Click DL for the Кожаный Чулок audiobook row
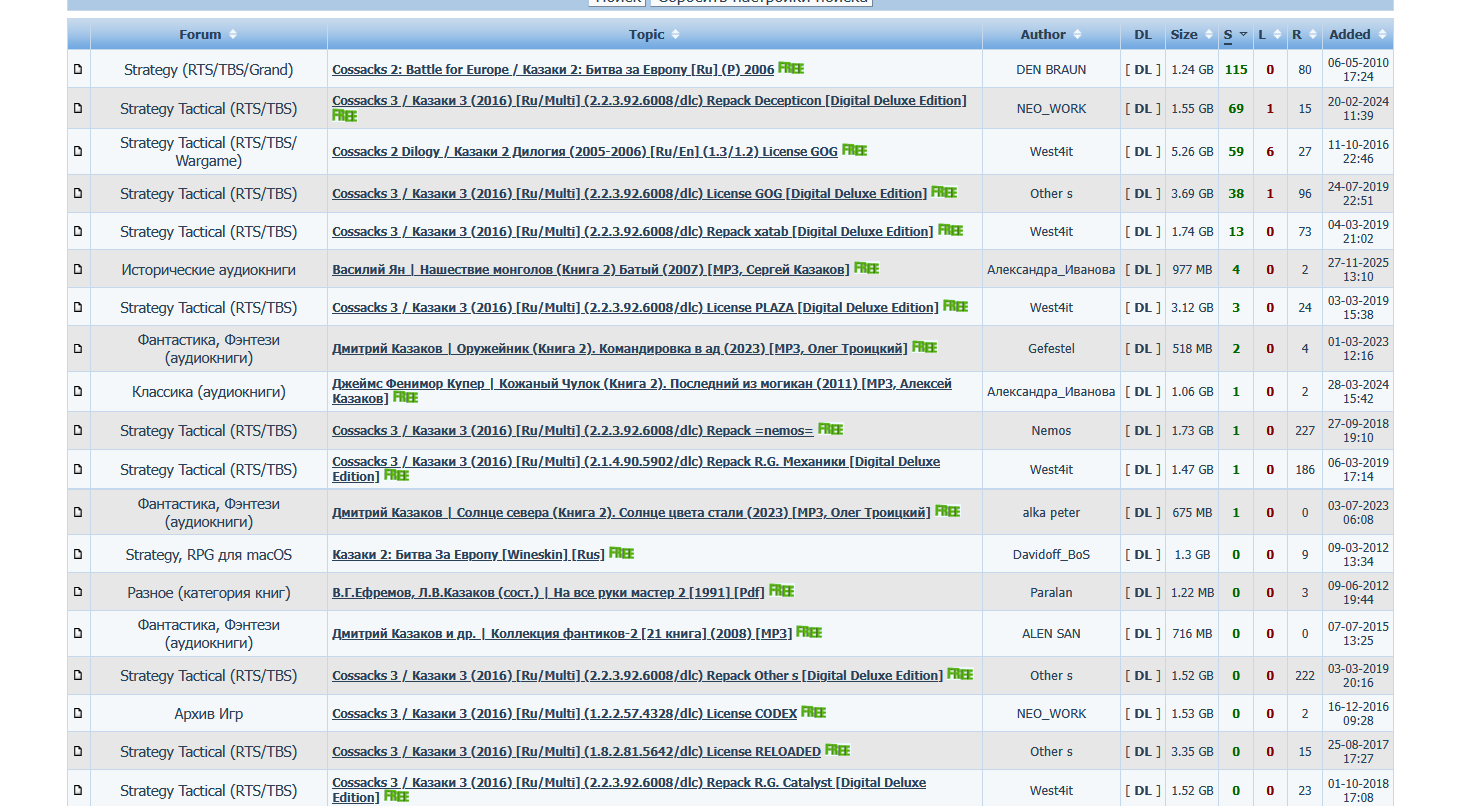 point(1143,392)
